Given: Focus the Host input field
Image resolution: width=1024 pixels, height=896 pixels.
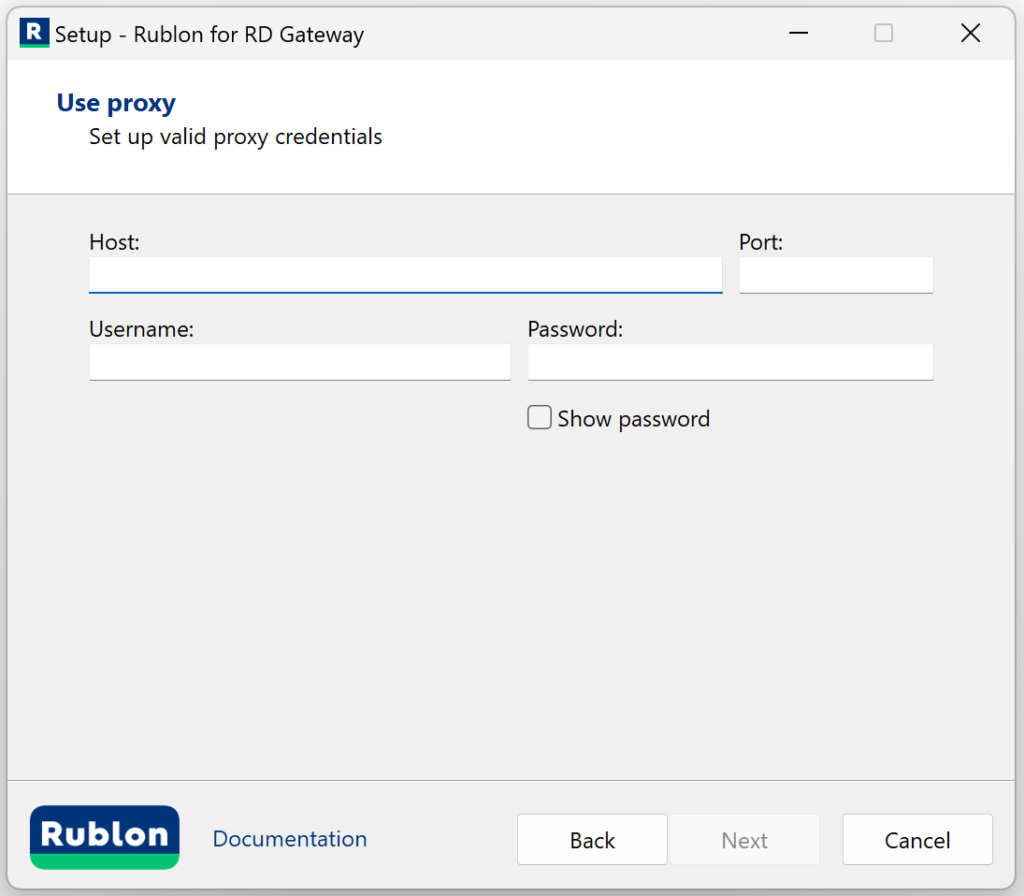Looking at the screenshot, I should [x=405, y=274].
